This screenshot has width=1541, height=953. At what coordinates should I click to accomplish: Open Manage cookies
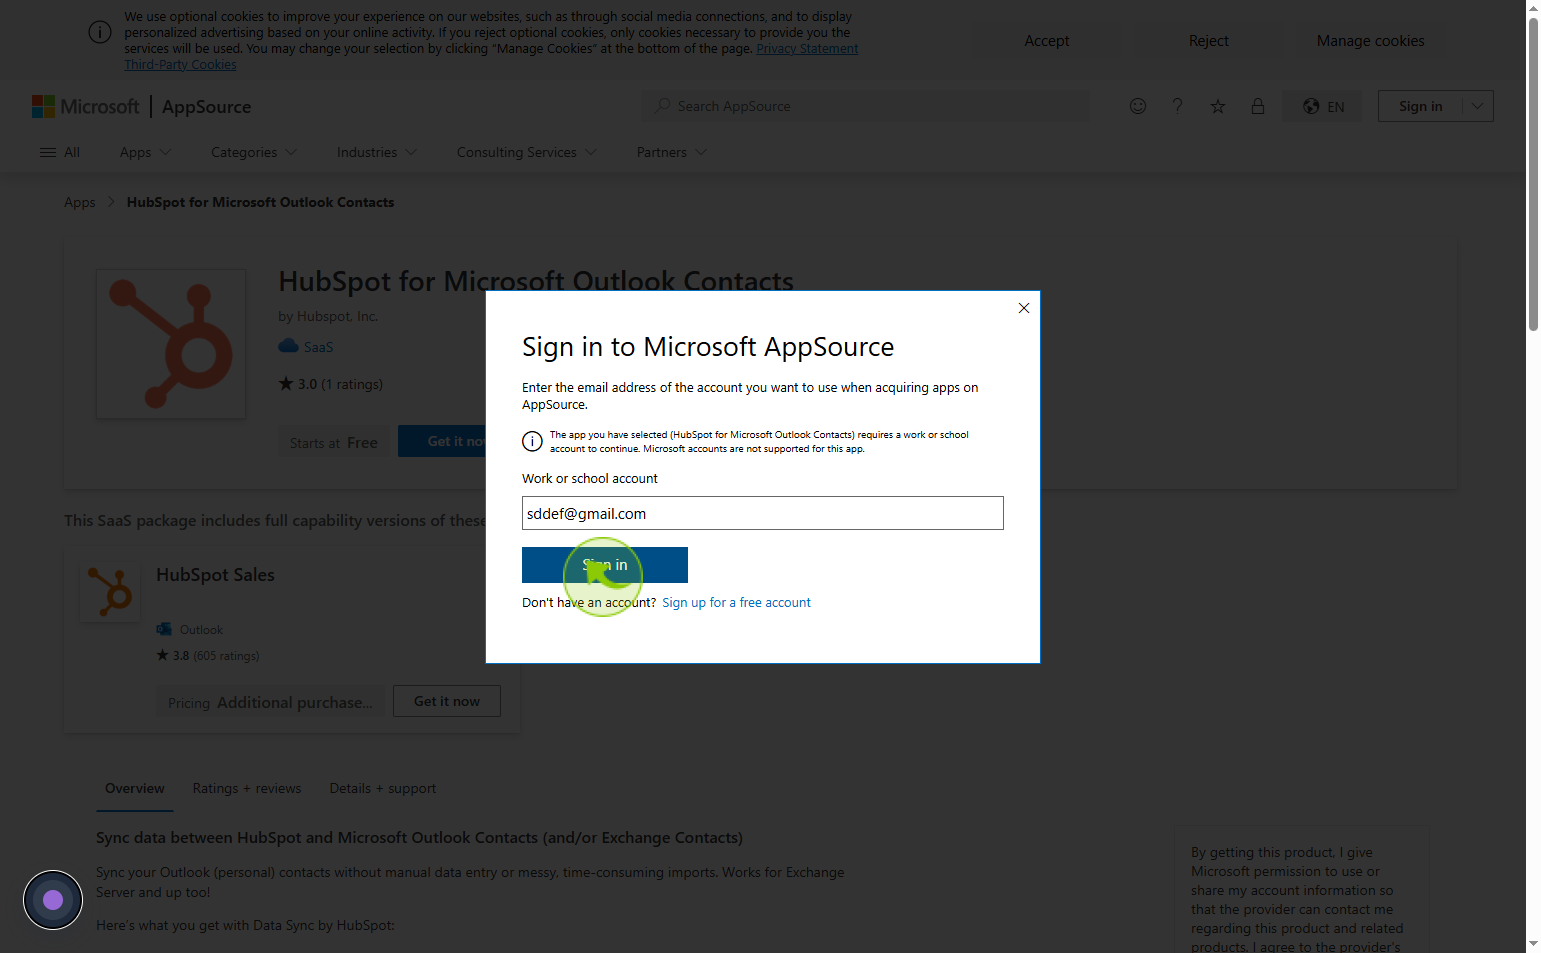point(1370,41)
